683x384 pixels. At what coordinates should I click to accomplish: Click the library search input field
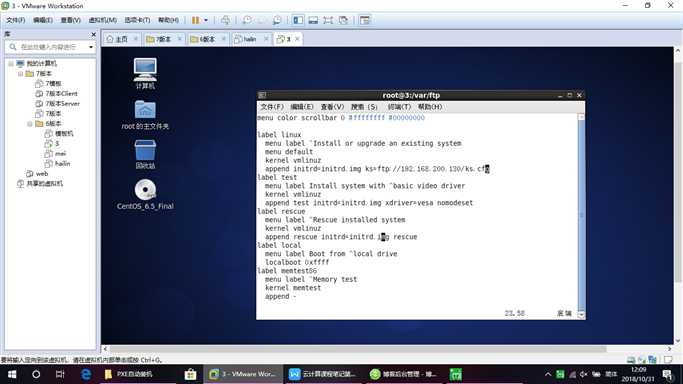click(x=47, y=47)
